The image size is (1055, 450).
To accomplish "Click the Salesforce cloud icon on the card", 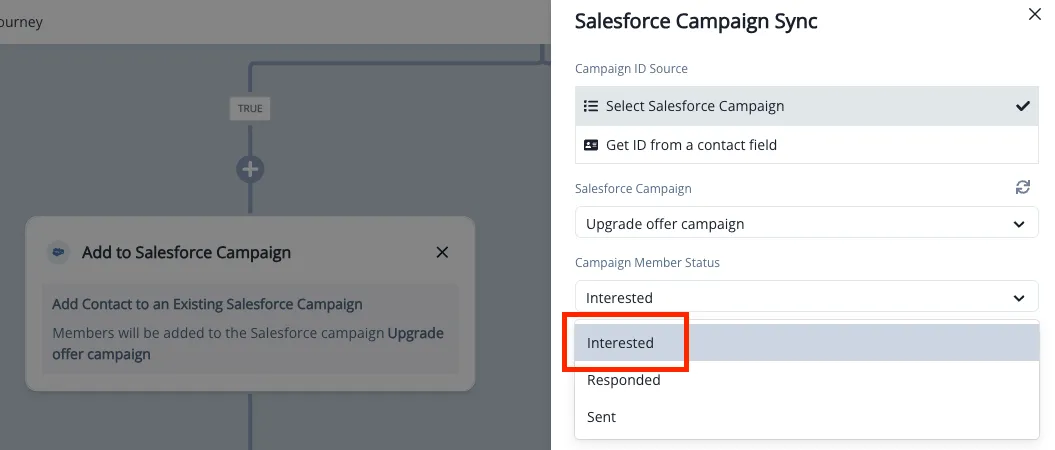I will coord(59,253).
